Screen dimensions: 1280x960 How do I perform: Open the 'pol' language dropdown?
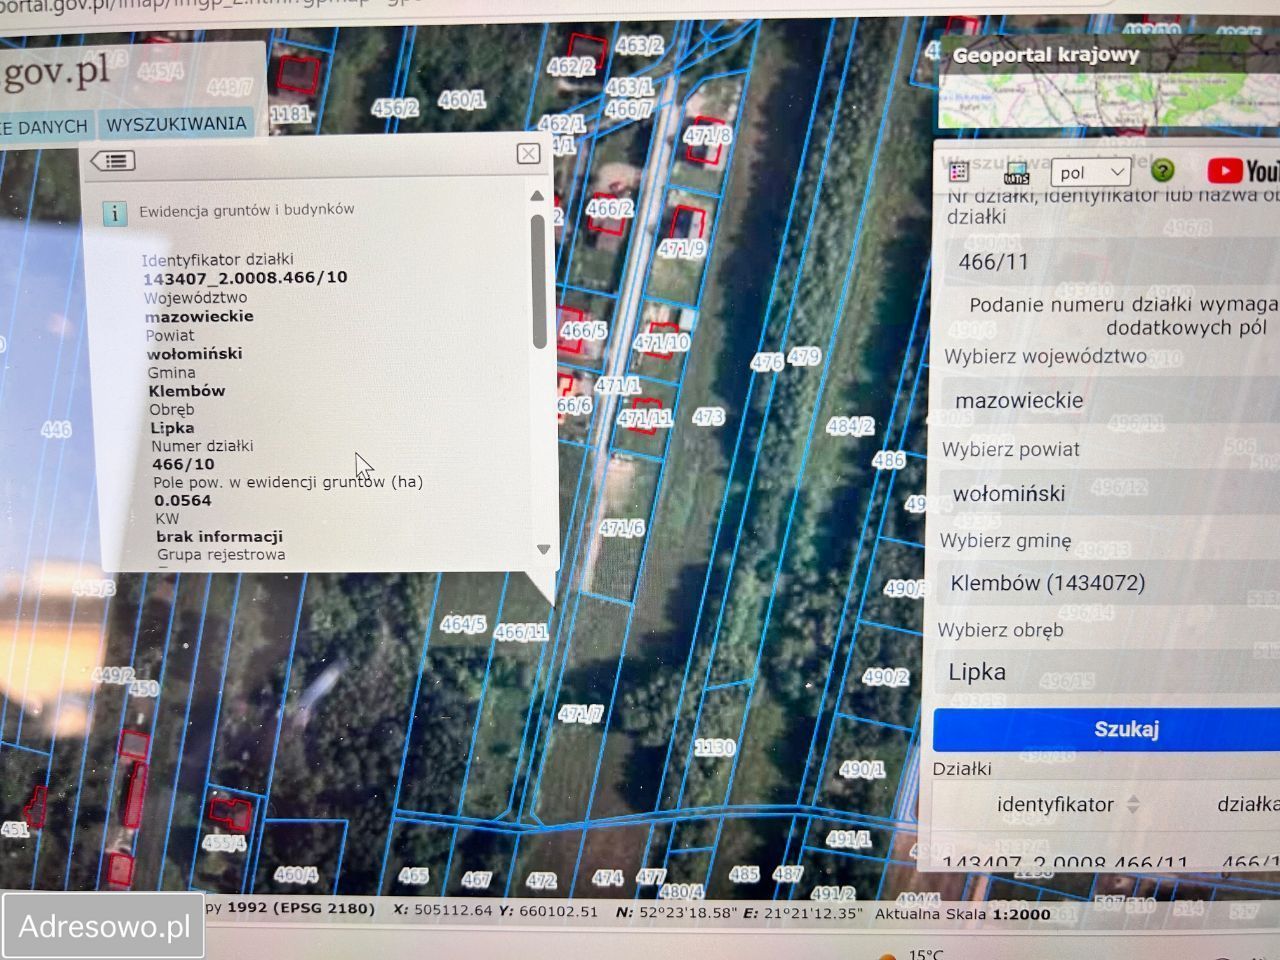[x=1091, y=172]
